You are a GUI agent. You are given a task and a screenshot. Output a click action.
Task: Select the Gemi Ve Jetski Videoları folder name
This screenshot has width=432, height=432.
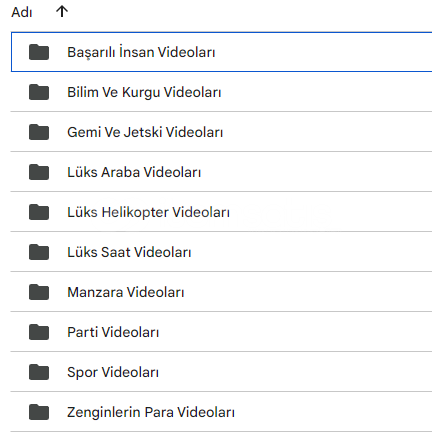[145, 132]
